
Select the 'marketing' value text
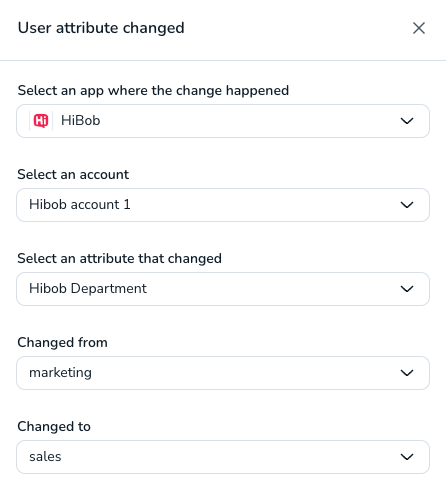60,373
